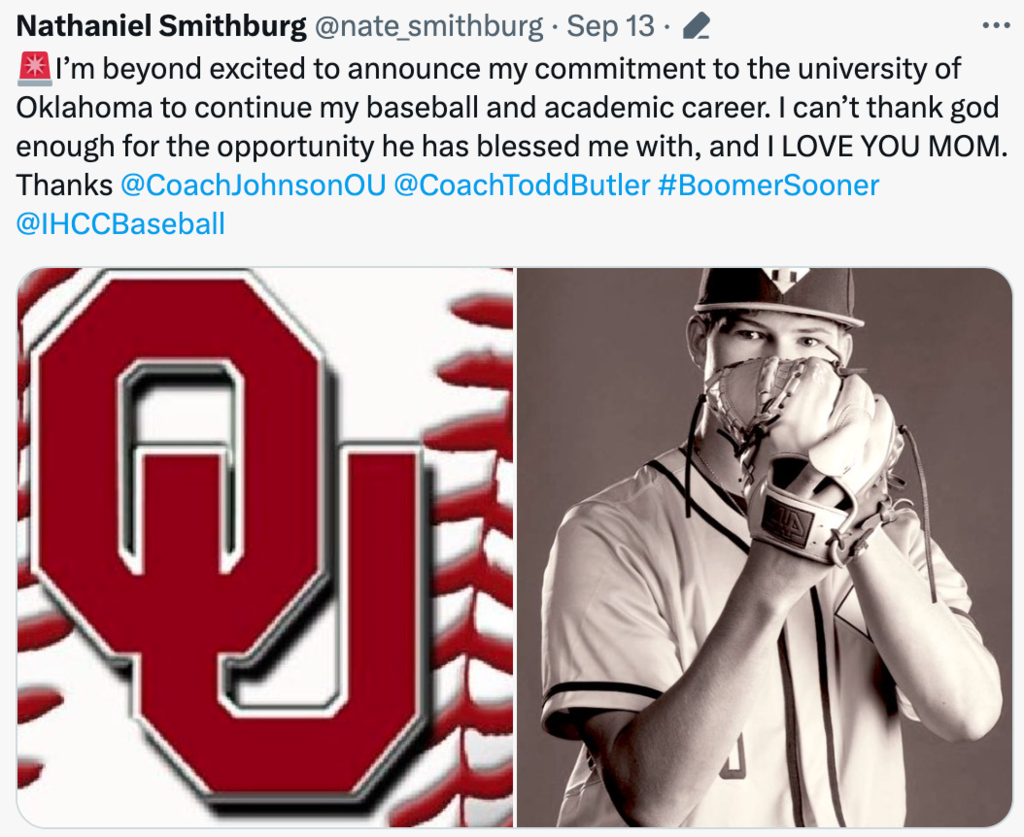Open the @CoachToddButler mention
The image size is (1024, 837).
tap(521, 185)
